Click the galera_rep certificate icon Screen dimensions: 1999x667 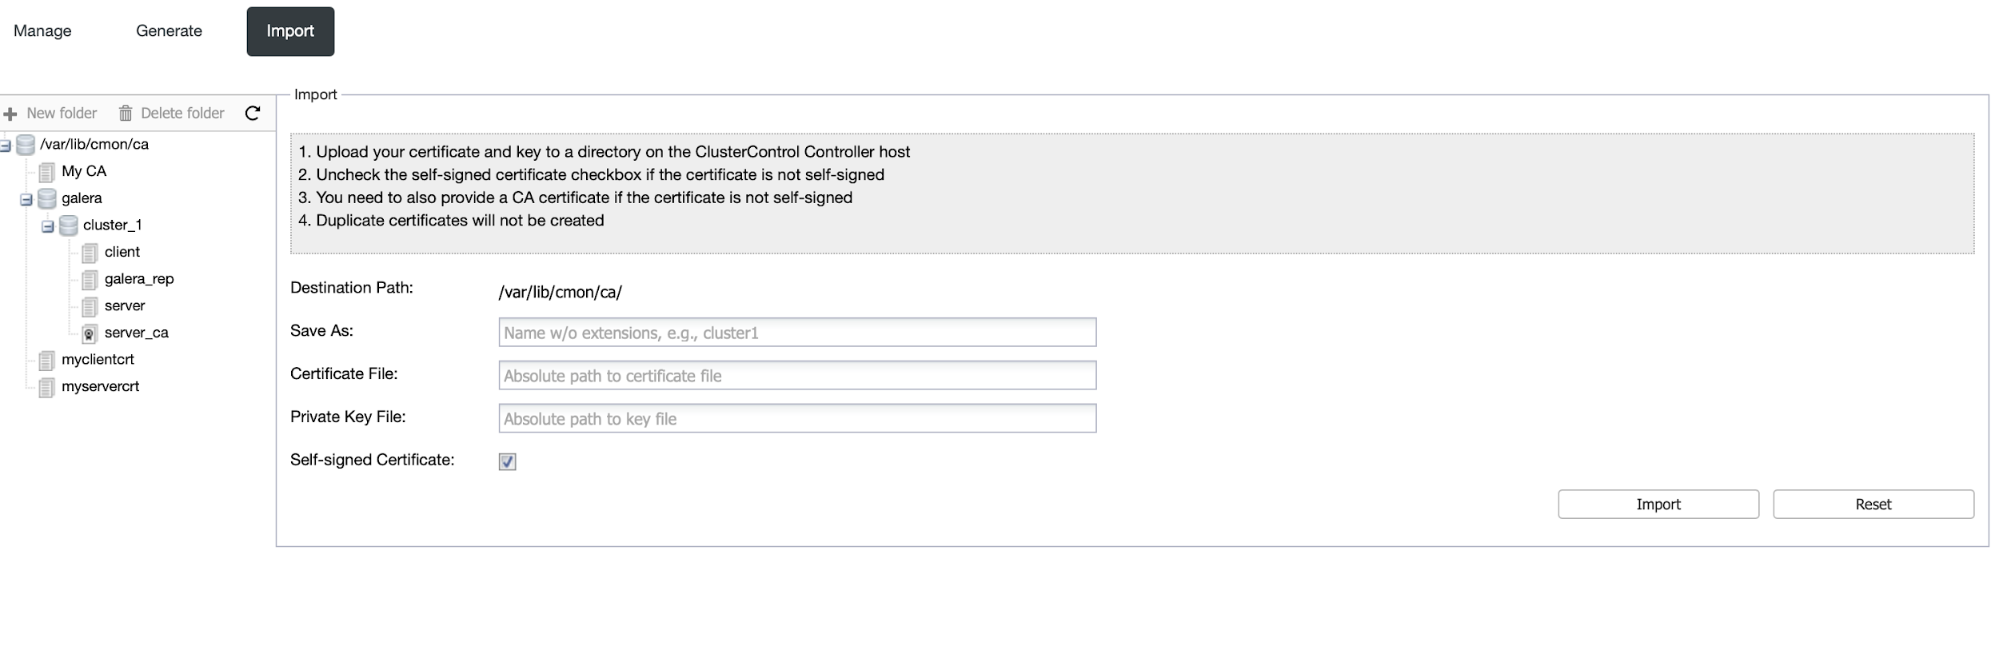pyautogui.click(x=89, y=279)
